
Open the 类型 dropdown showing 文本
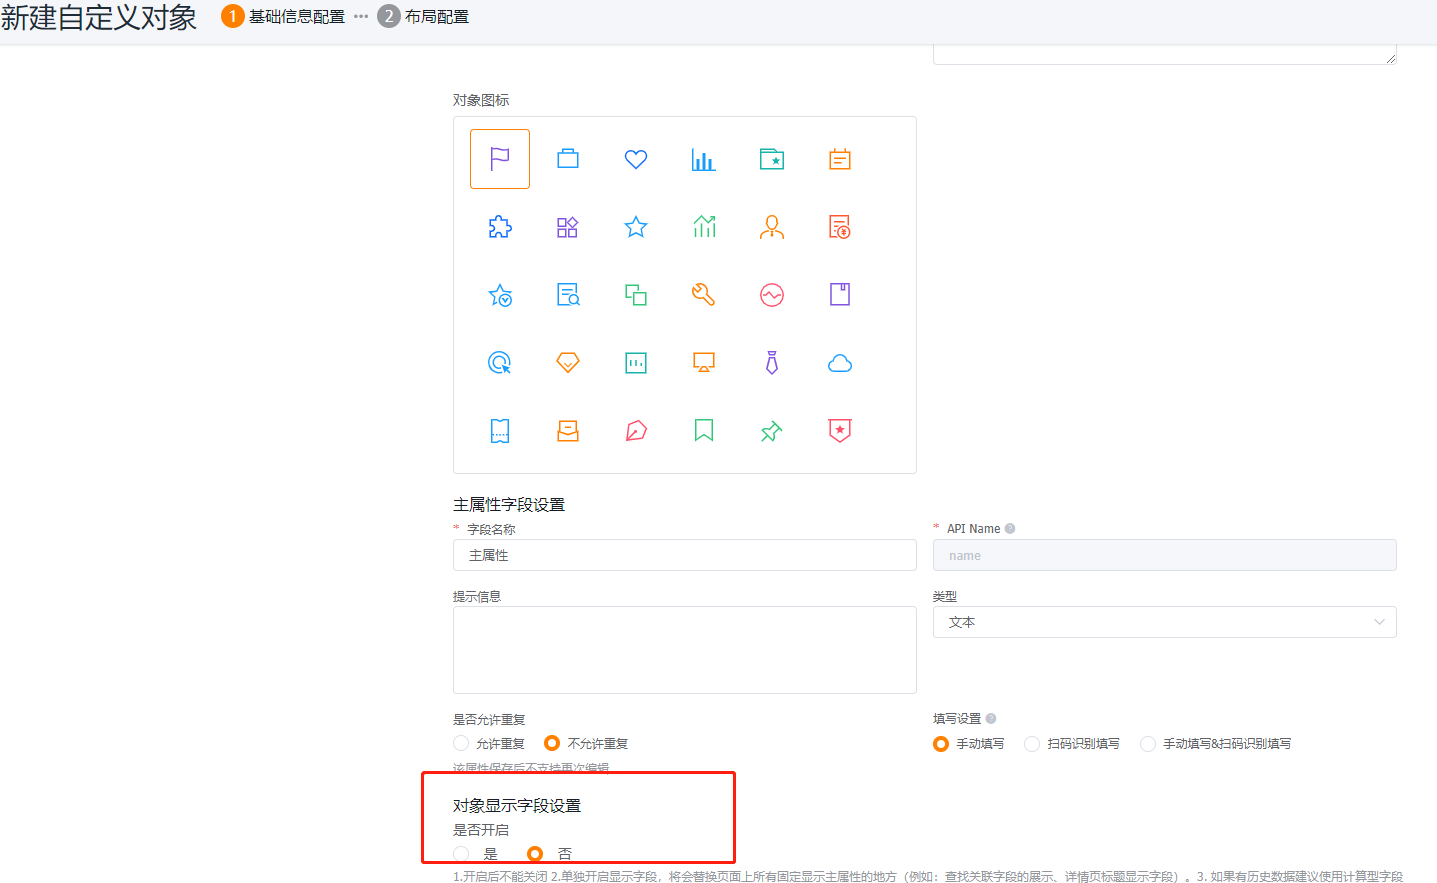click(1165, 622)
